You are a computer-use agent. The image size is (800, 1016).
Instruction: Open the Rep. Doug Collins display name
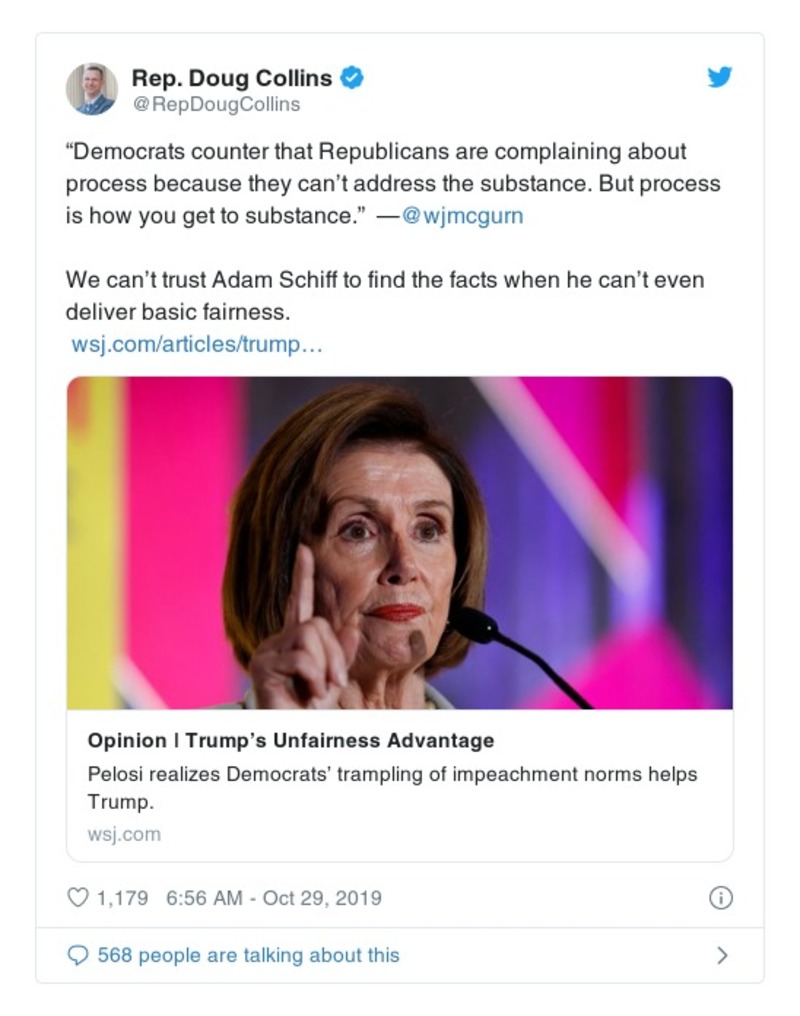pyautogui.click(x=234, y=77)
